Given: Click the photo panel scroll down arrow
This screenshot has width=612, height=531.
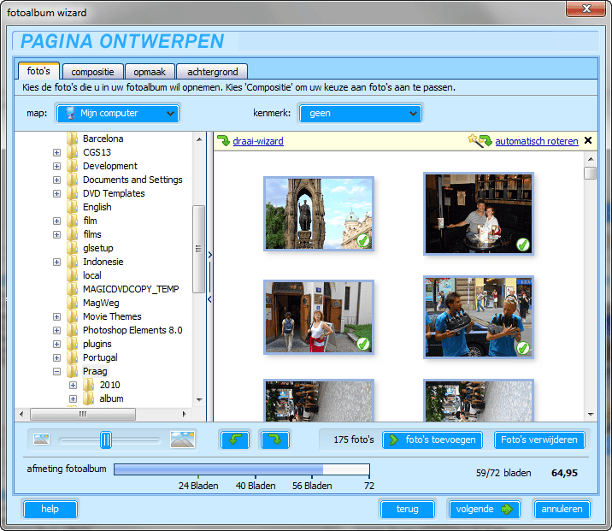Looking at the screenshot, I should tap(591, 414).
